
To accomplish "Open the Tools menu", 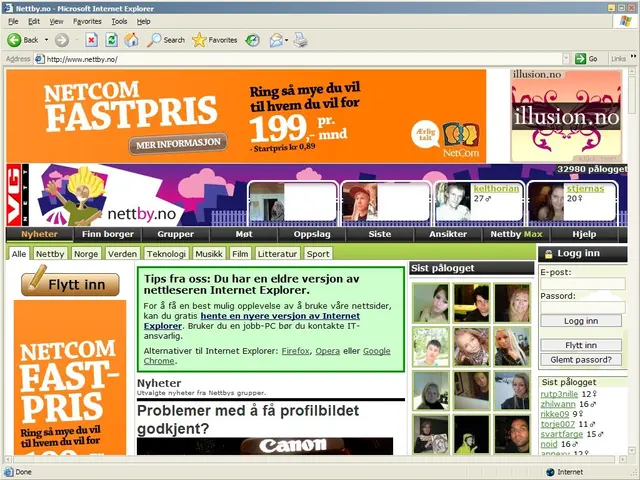I will pos(119,21).
